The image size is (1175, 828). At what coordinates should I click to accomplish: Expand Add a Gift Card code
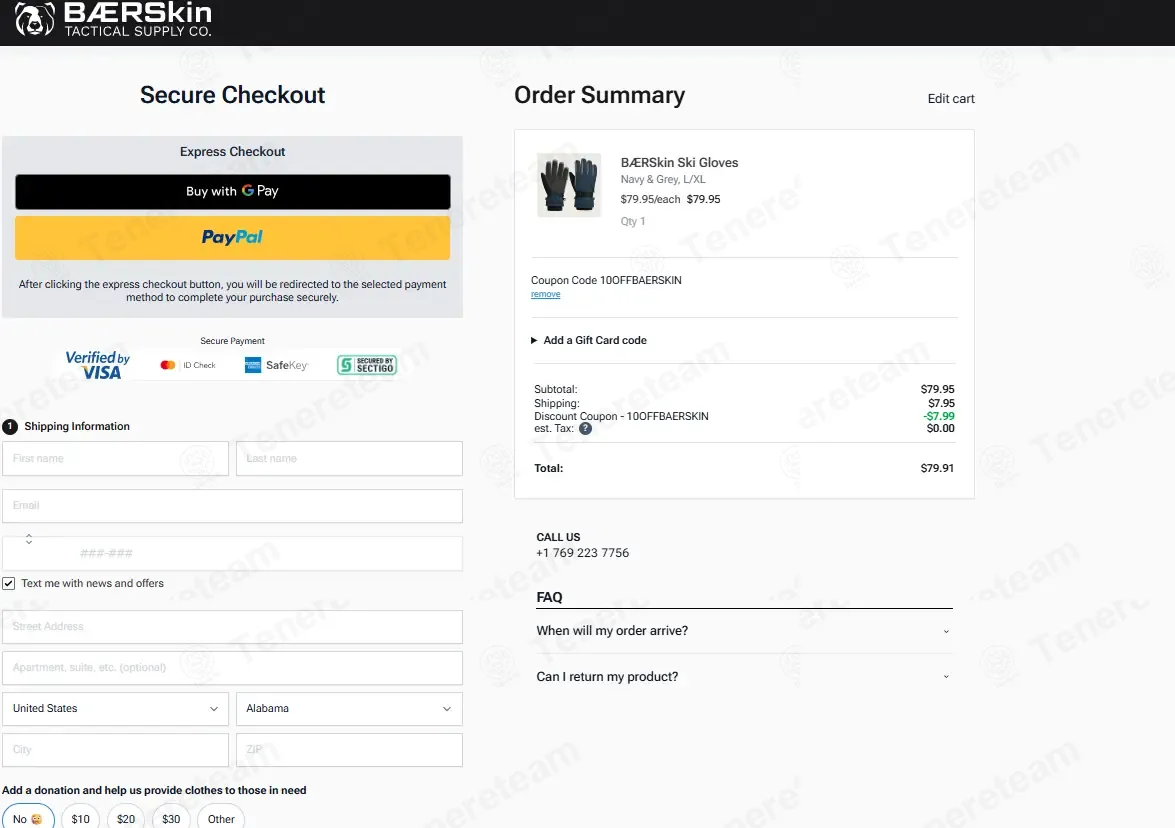tap(589, 340)
